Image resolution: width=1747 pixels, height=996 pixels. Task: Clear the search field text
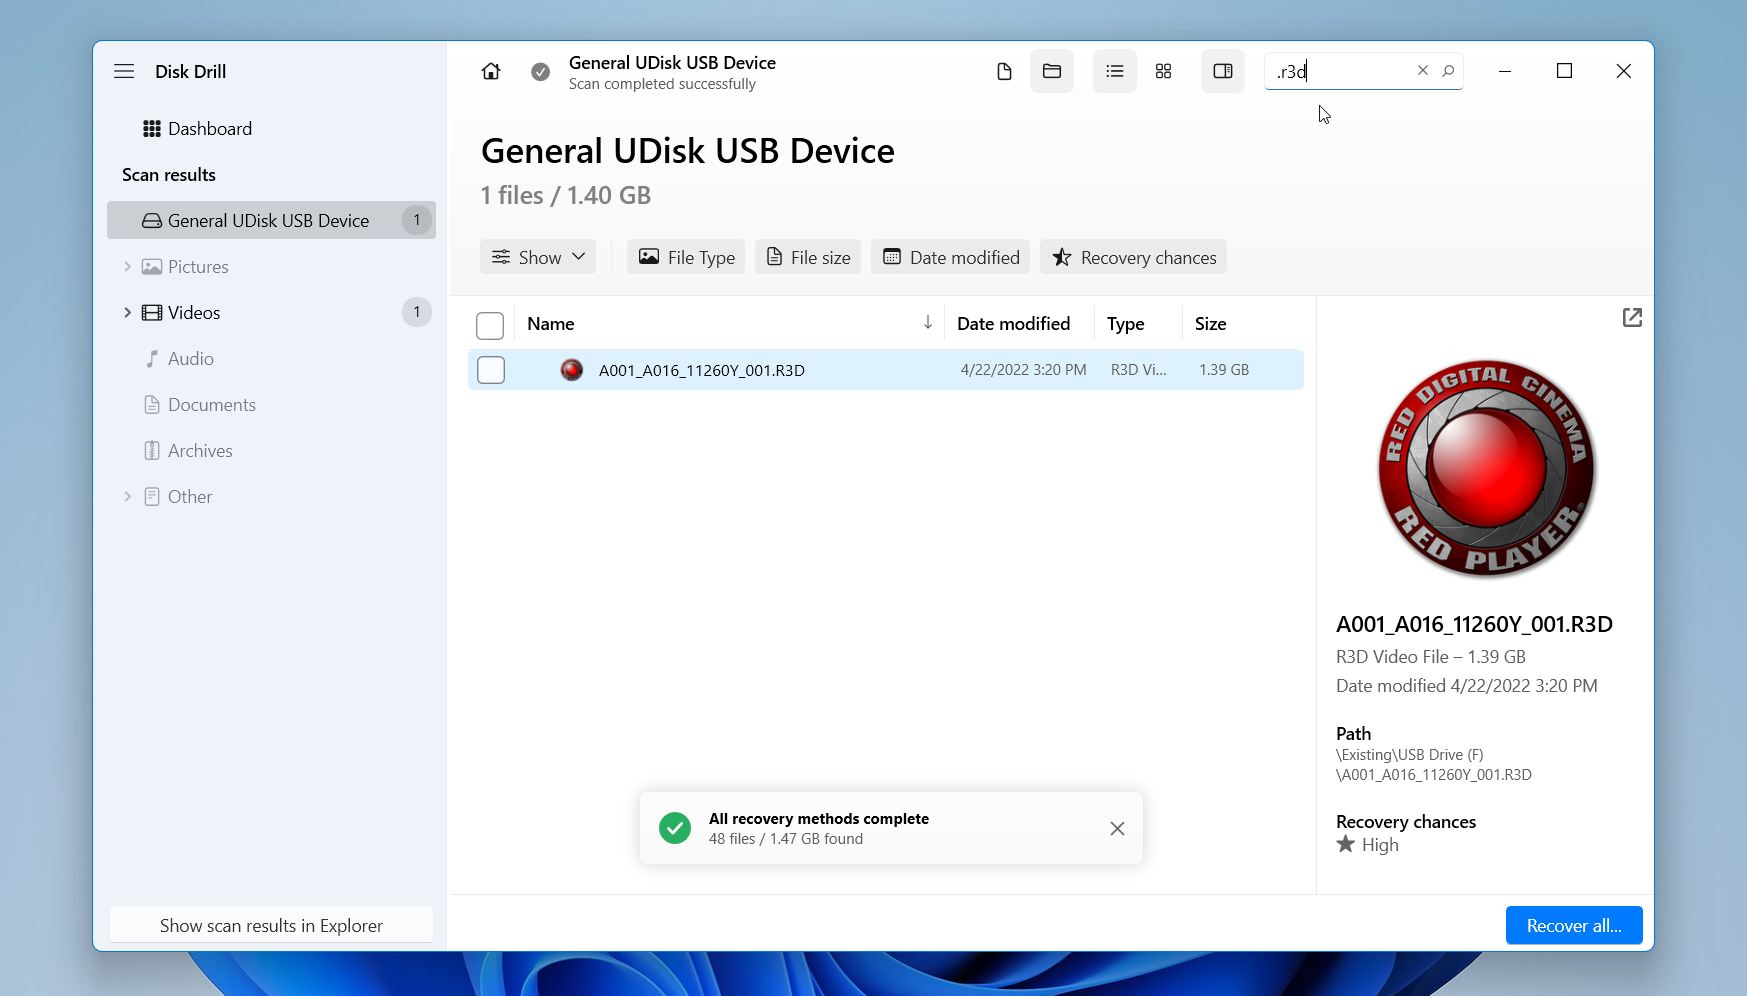tap(1422, 70)
